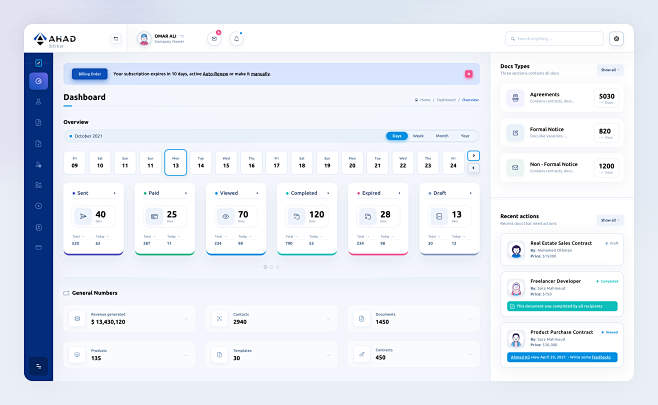Screen dimensions: 658x405
Task: Click the Viewed card eye icon
Action: (x=226, y=215)
